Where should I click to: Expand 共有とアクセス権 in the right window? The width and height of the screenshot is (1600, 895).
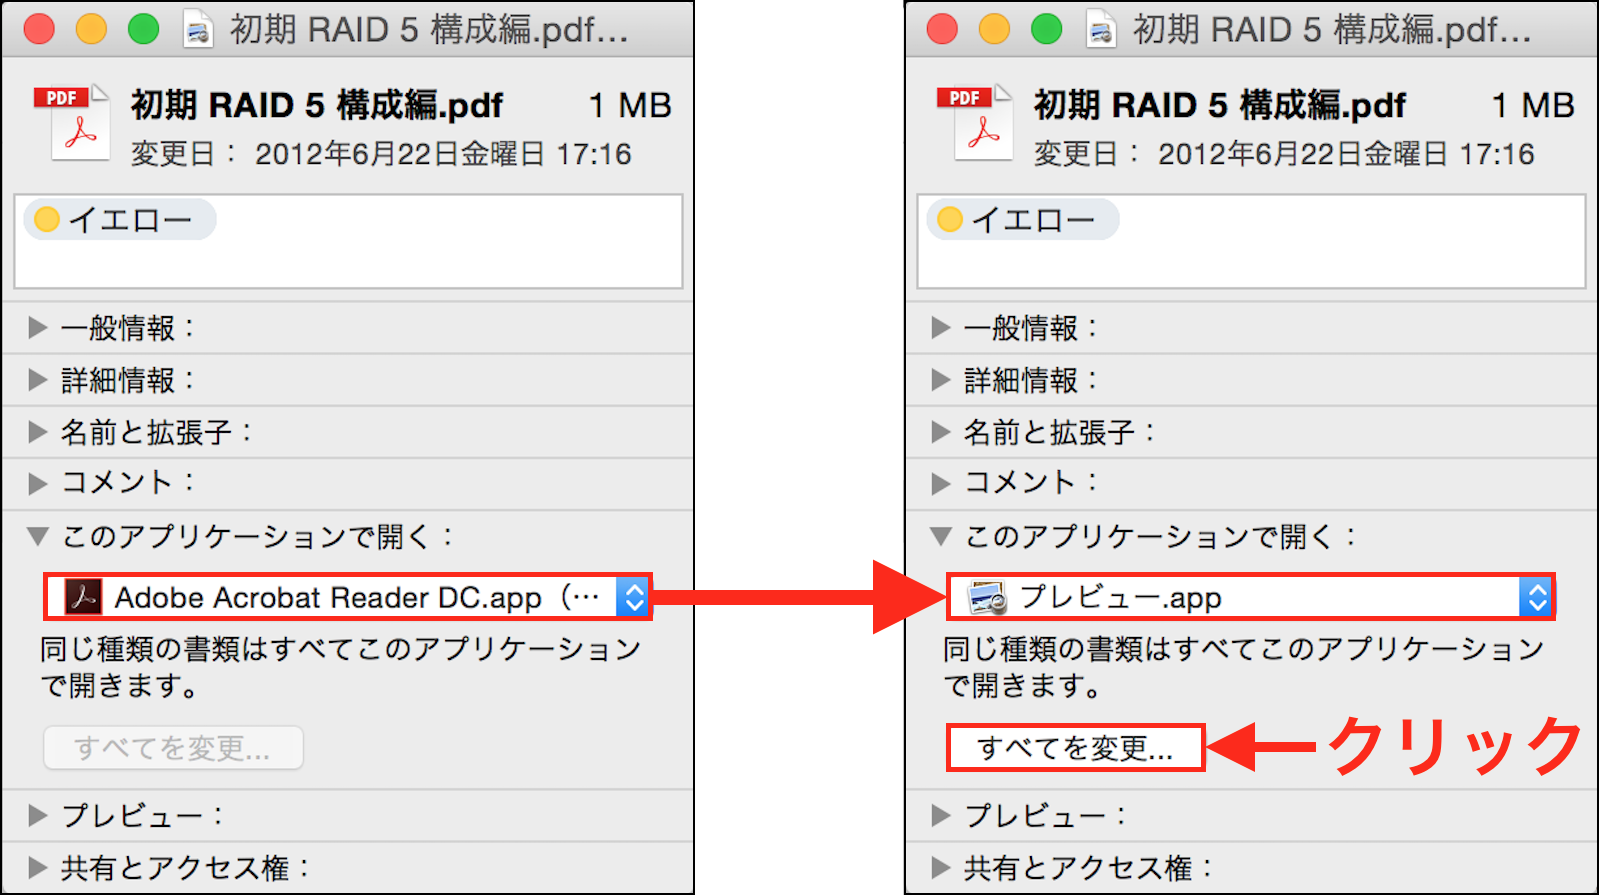click(x=941, y=867)
